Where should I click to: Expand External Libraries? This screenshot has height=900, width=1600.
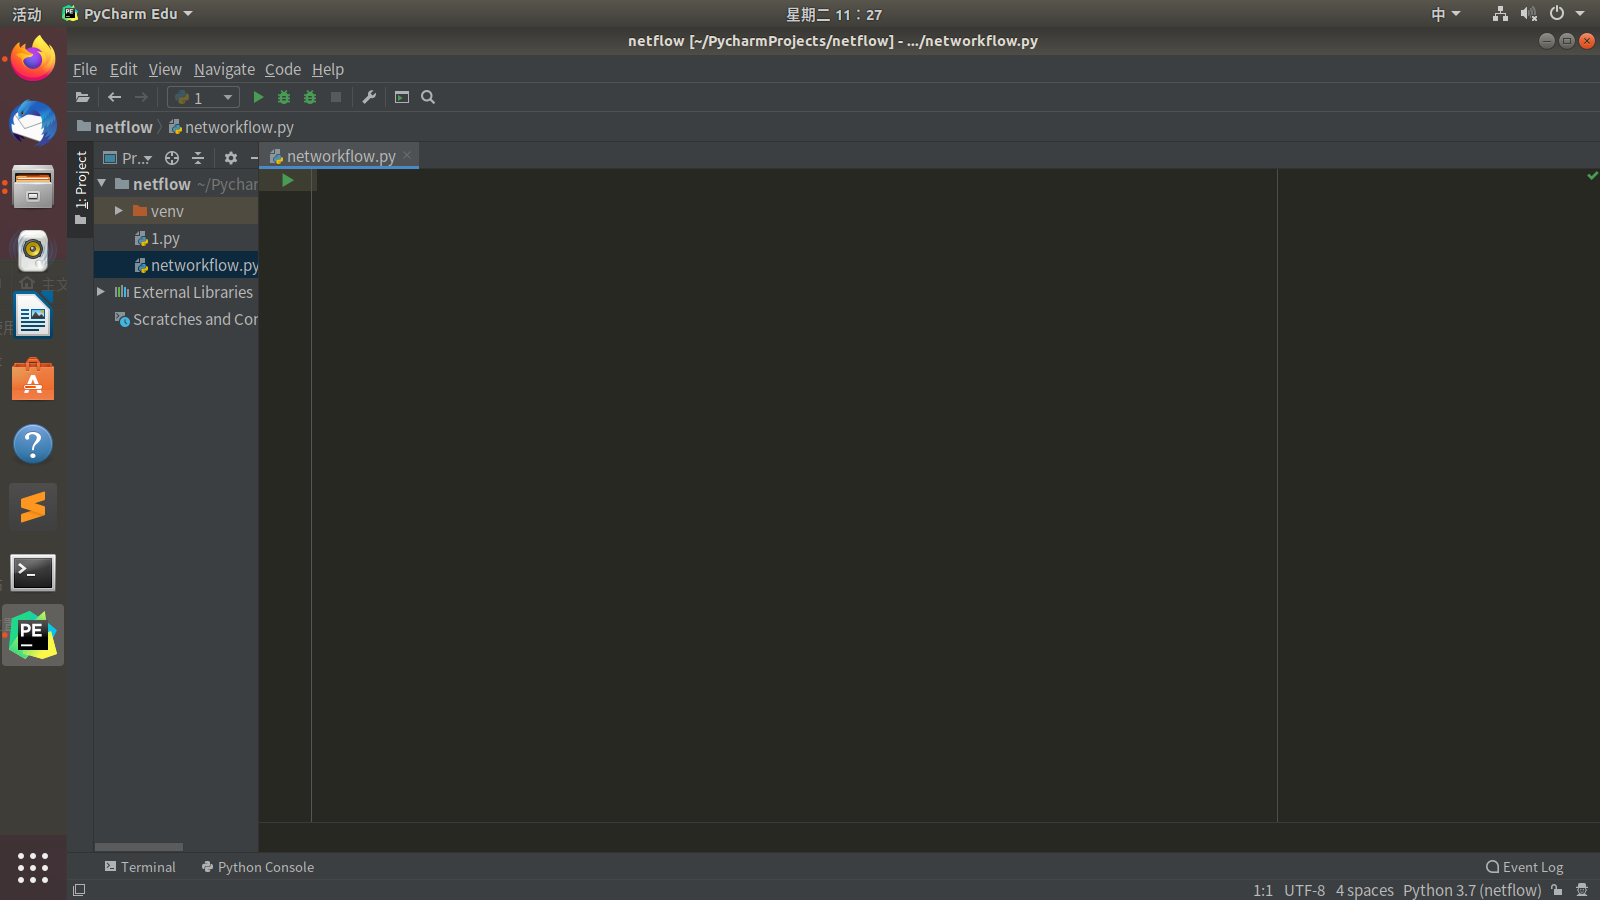[x=100, y=292]
